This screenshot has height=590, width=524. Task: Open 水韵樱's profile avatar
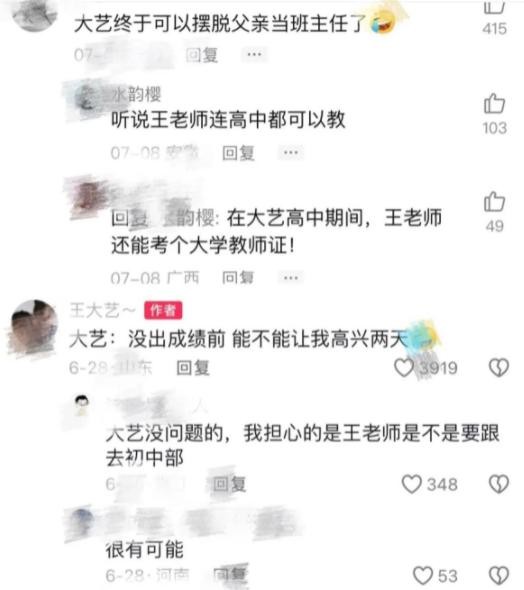tap(87, 98)
